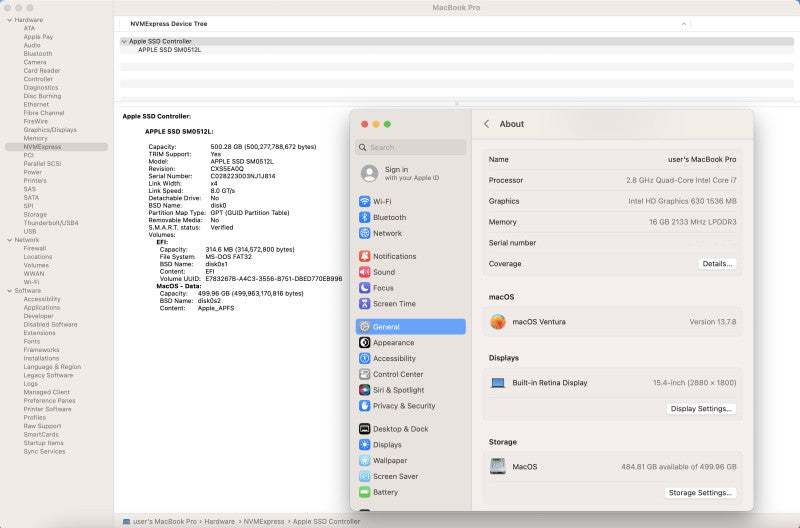Click the Sound speaker icon
The height and width of the screenshot is (528, 800).
(x=364, y=272)
